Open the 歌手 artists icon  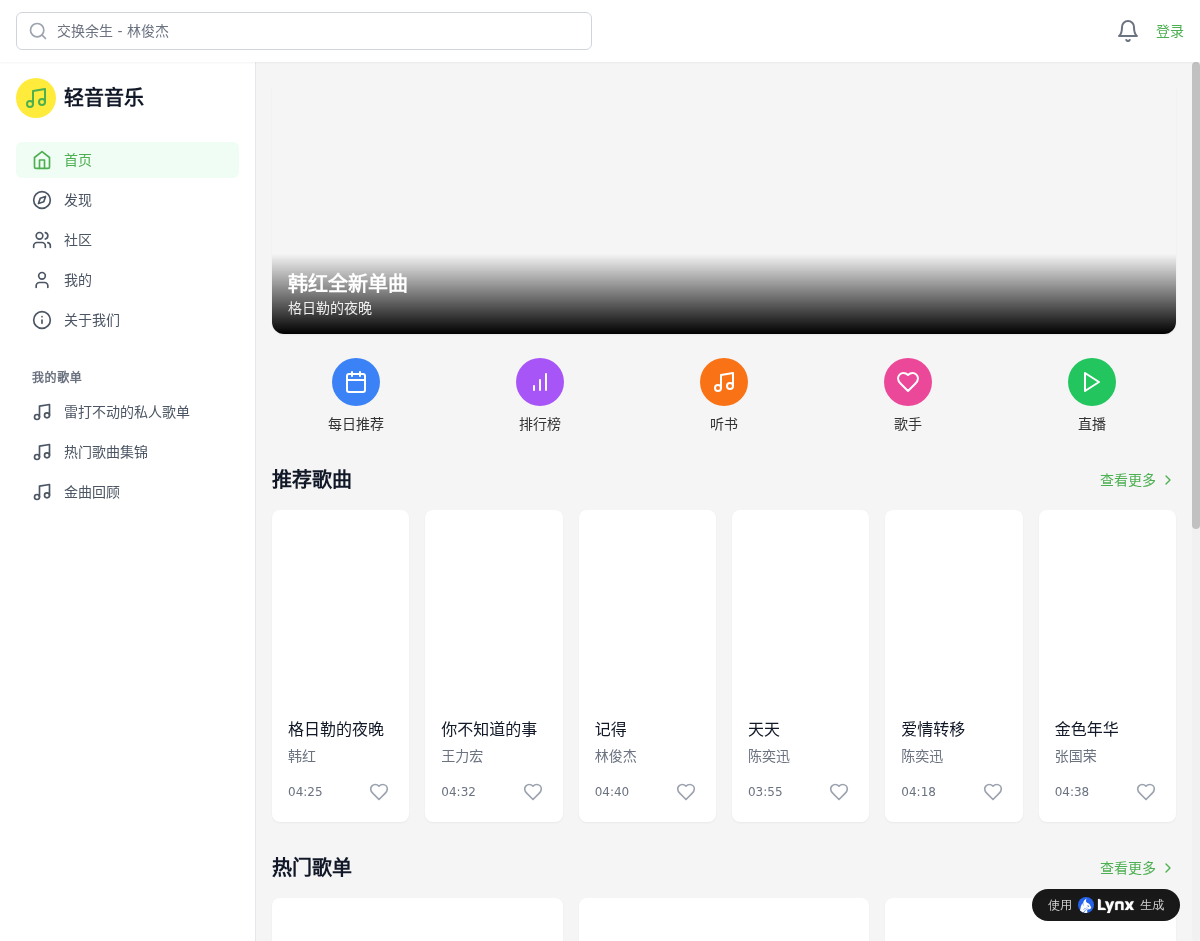coord(908,382)
